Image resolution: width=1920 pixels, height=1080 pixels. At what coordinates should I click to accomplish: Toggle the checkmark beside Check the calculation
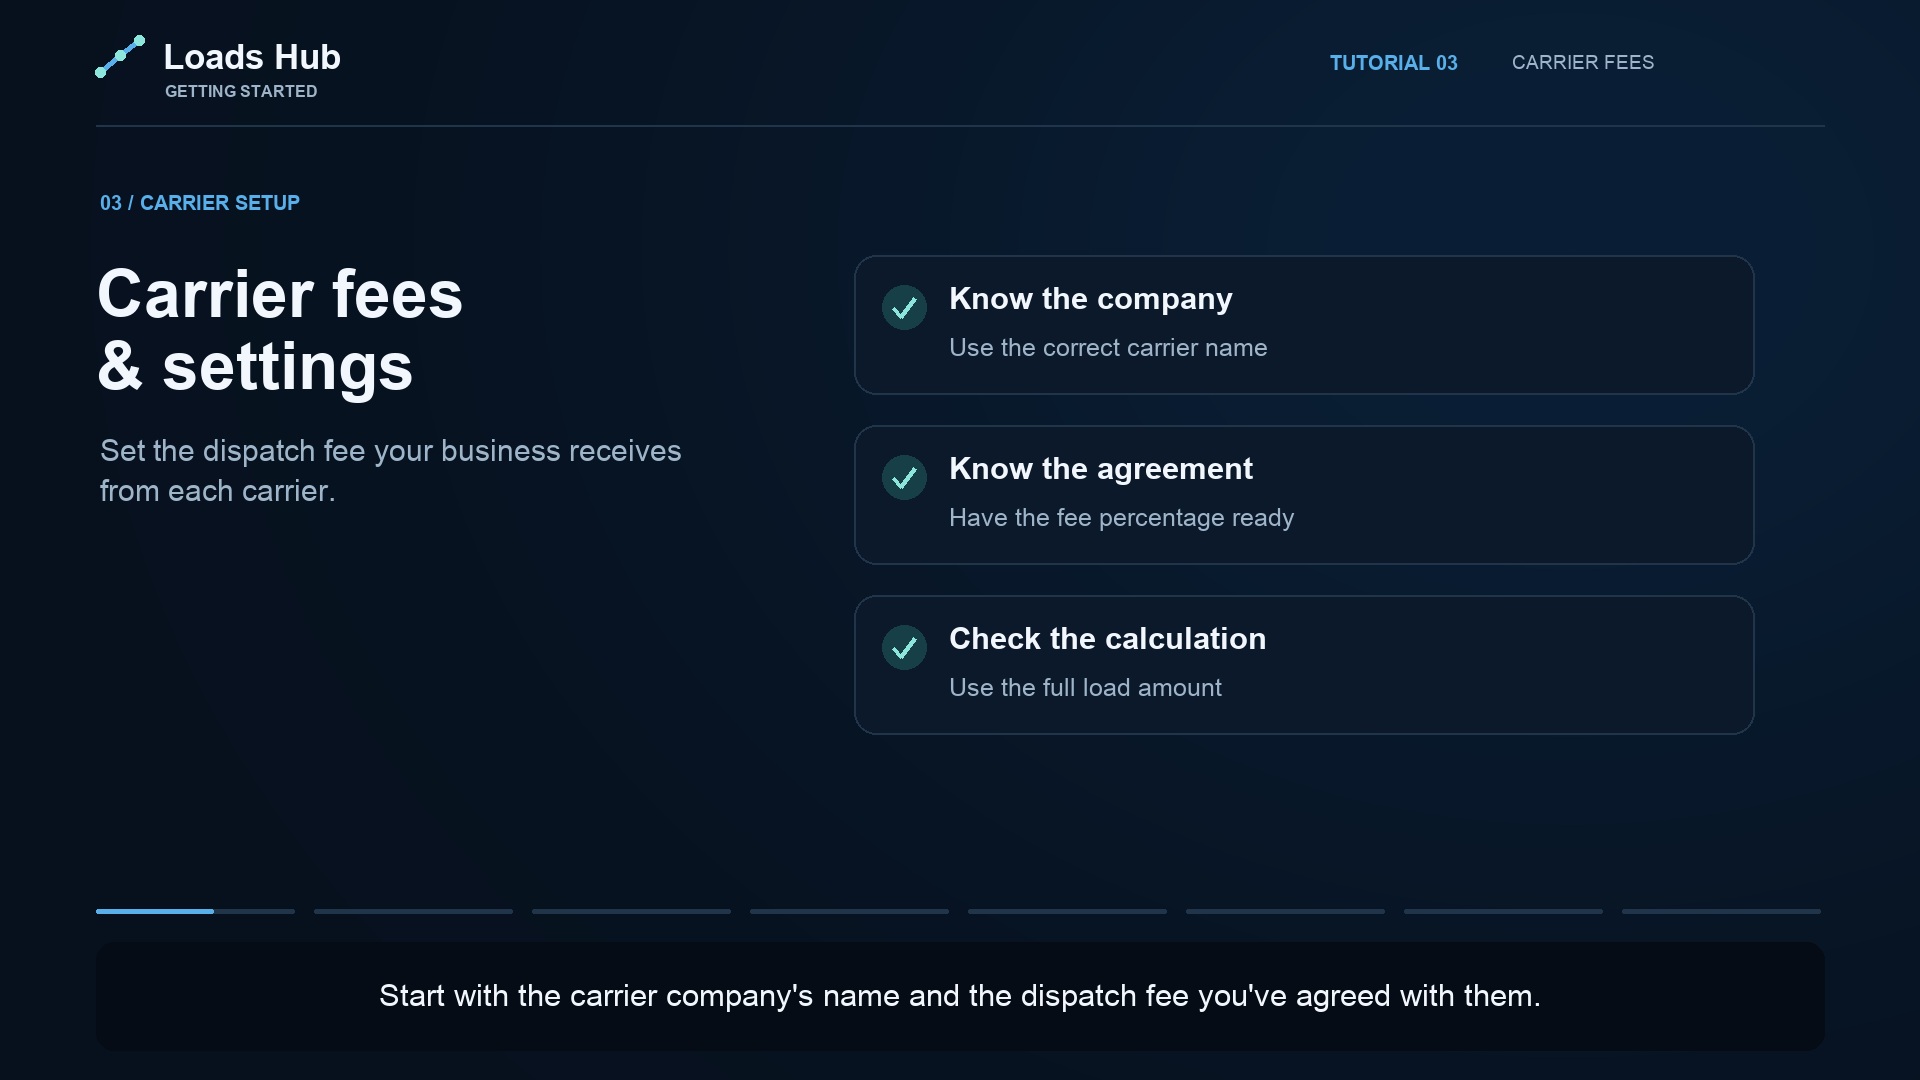[904, 648]
